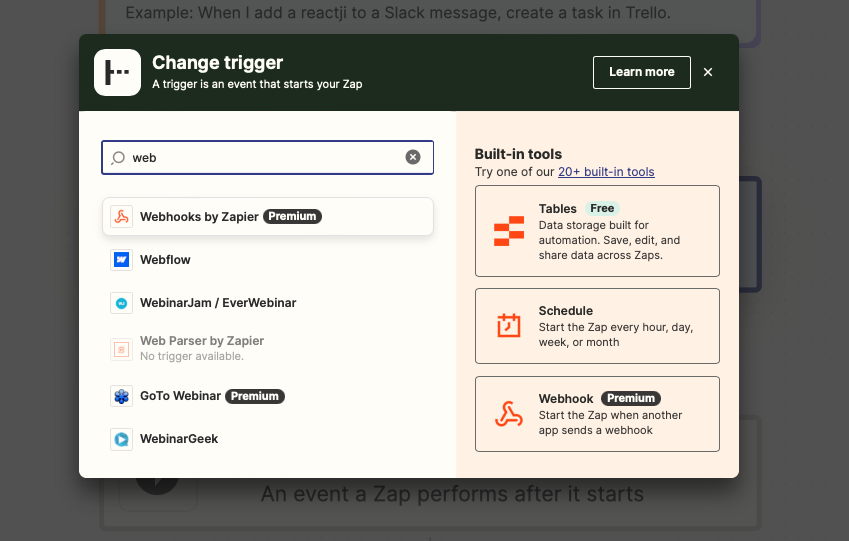849x541 pixels.
Task: Close the Change trigger dialog
Action: (708, 72)
